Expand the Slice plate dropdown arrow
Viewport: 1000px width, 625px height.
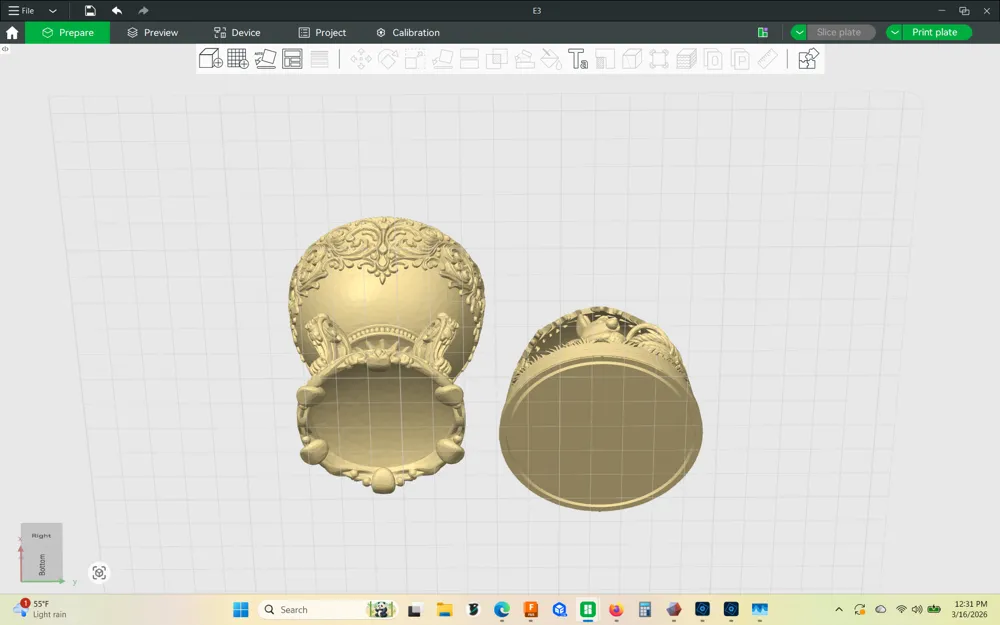tap(798, 33)
